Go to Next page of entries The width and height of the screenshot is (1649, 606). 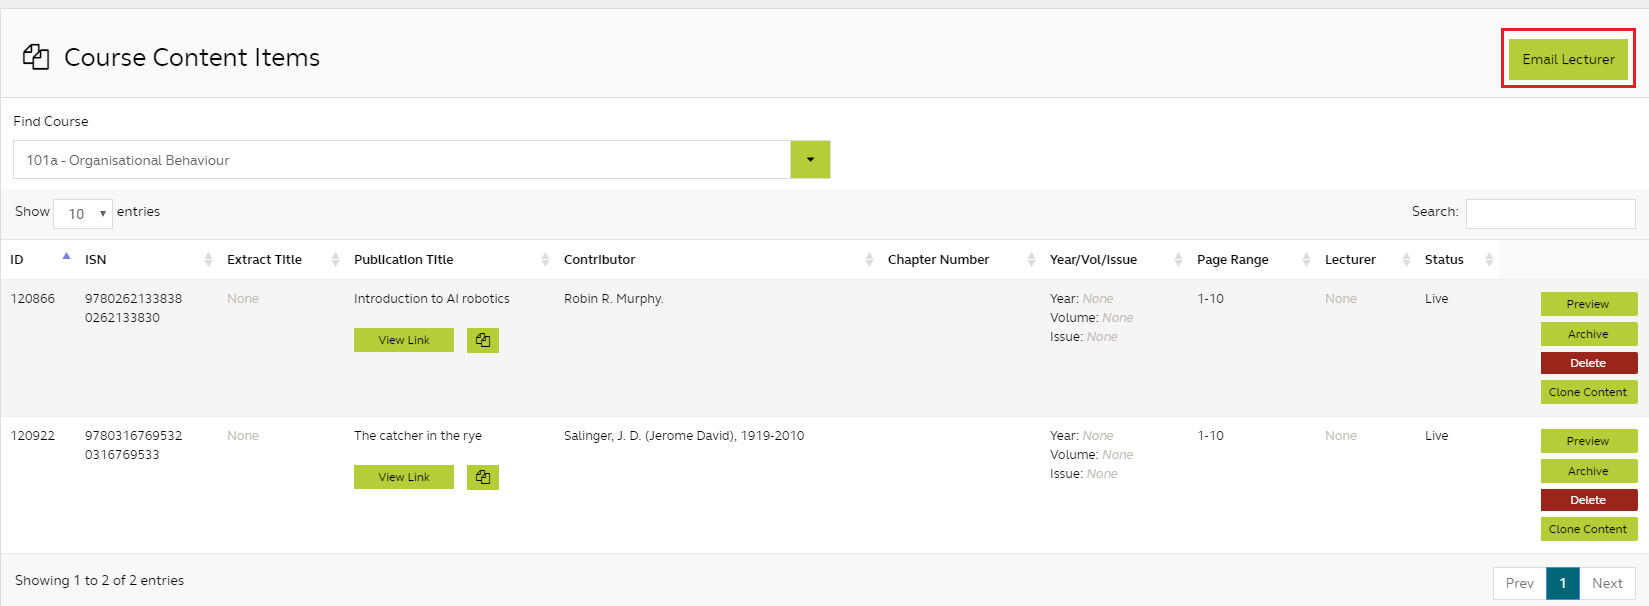pos(1607,583)
